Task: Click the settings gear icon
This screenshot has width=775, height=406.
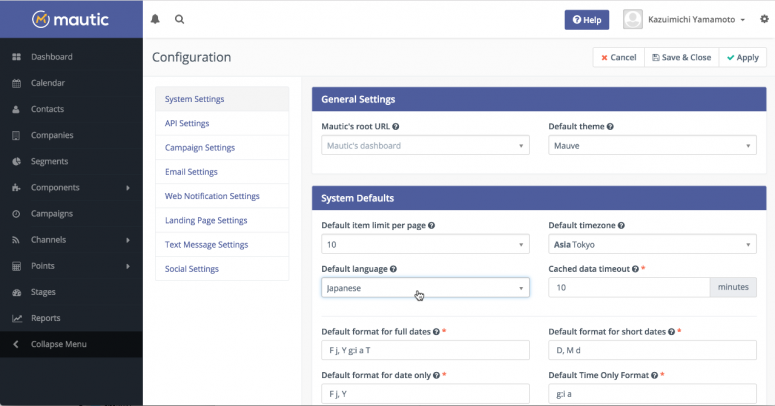Action: coord(764,19)
